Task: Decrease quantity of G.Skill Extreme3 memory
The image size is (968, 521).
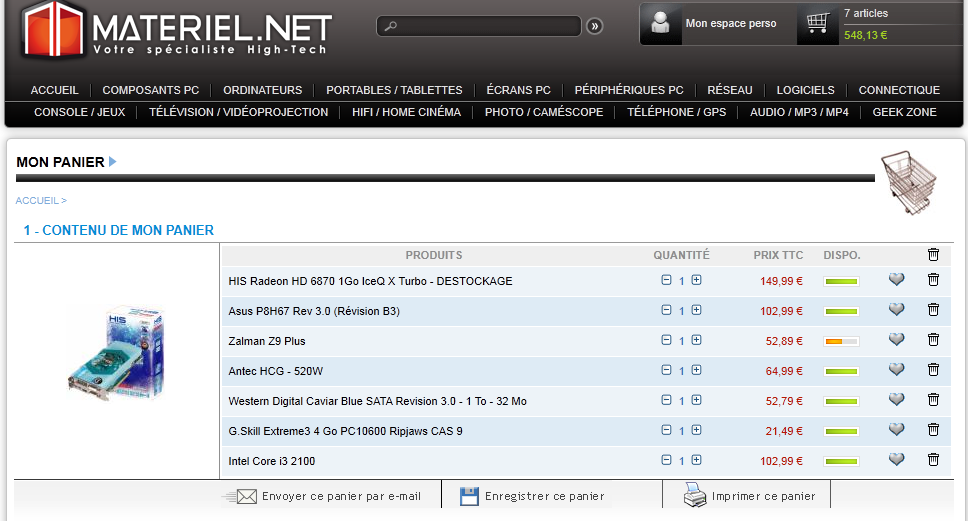Action: pyautogui.click(x=667, y=430)
